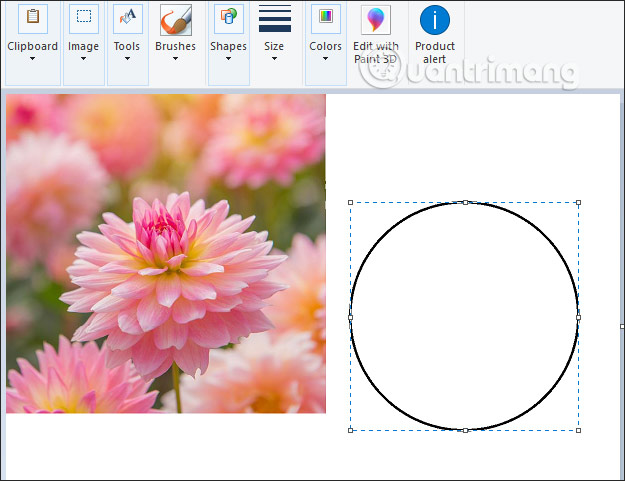Open the Clipboard paste icon
The height and width of the screenshot is (481, 625).
pyautogui.click(x=33, y=19)
